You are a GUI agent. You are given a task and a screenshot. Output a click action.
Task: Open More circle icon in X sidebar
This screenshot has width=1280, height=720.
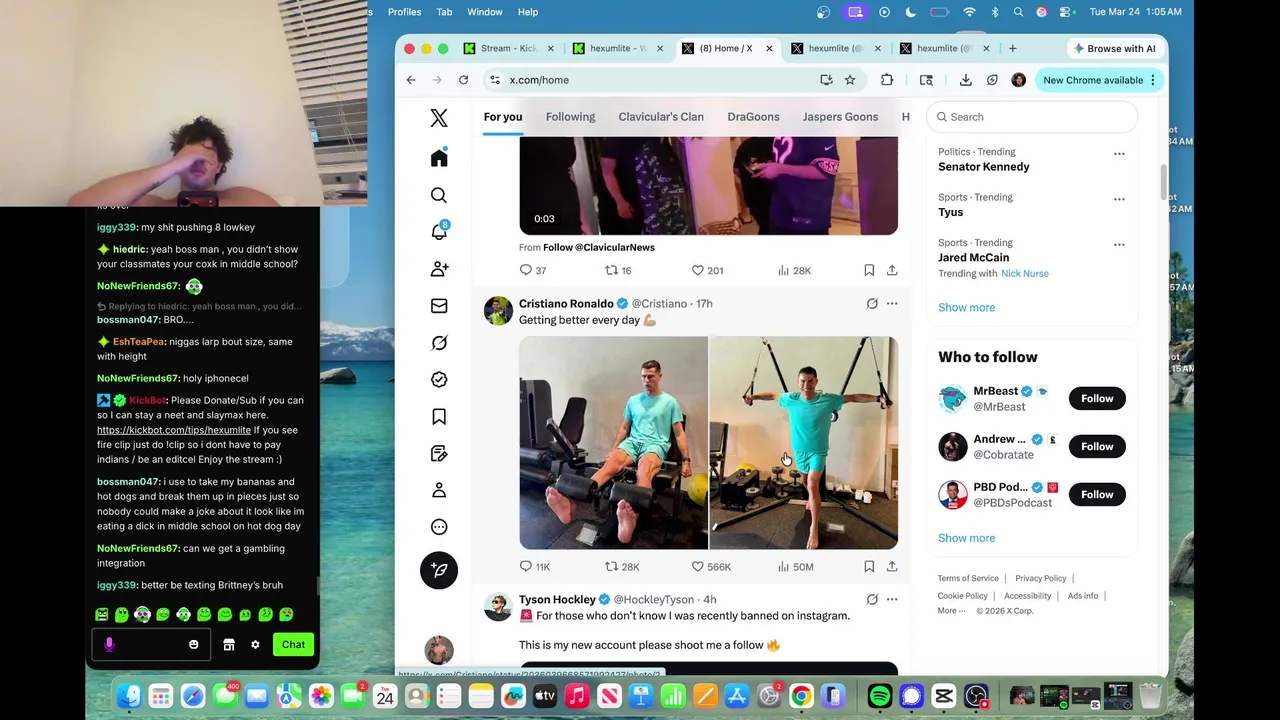coord(439,527)
